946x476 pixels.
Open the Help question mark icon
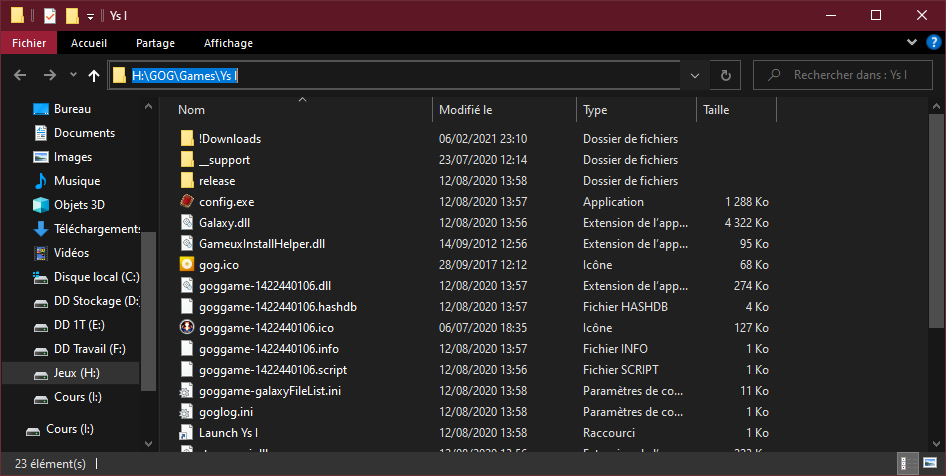[933, 42]
